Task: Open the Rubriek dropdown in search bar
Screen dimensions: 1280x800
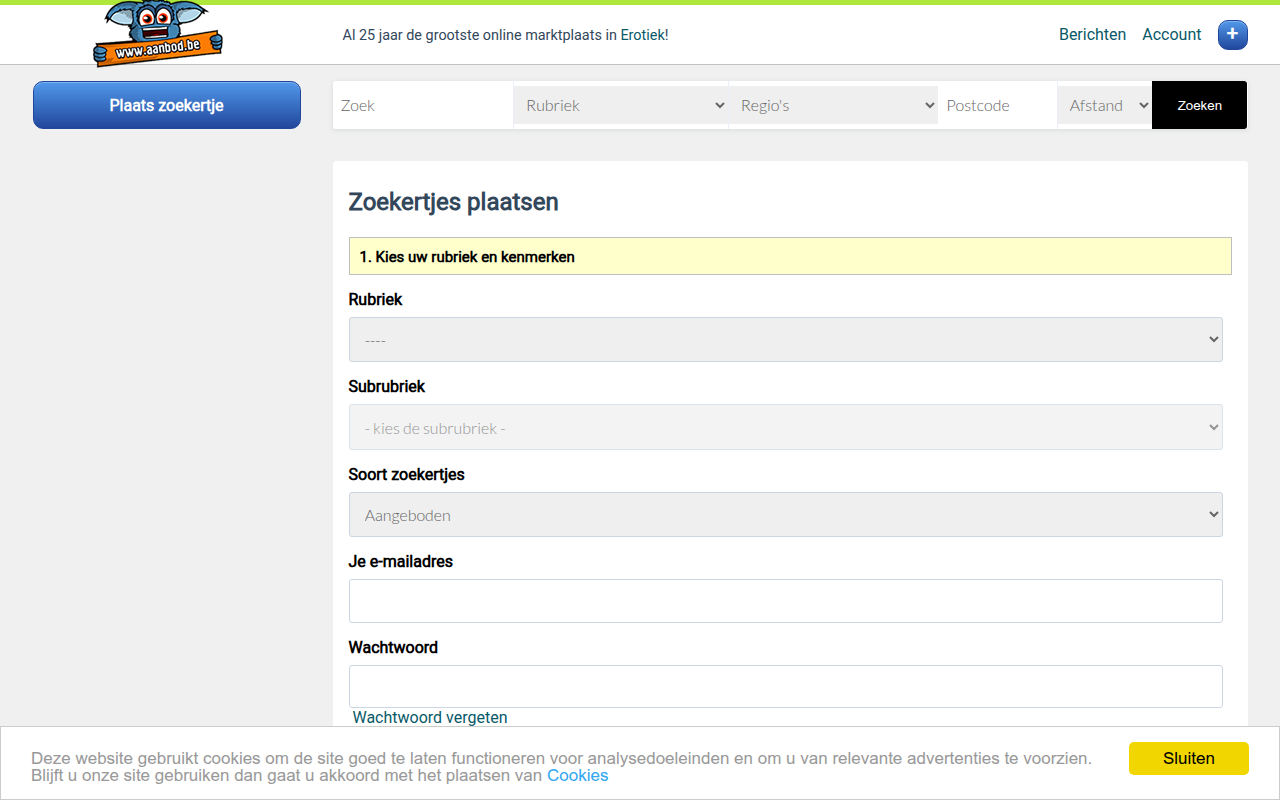Action: click(x=621, y=105)
